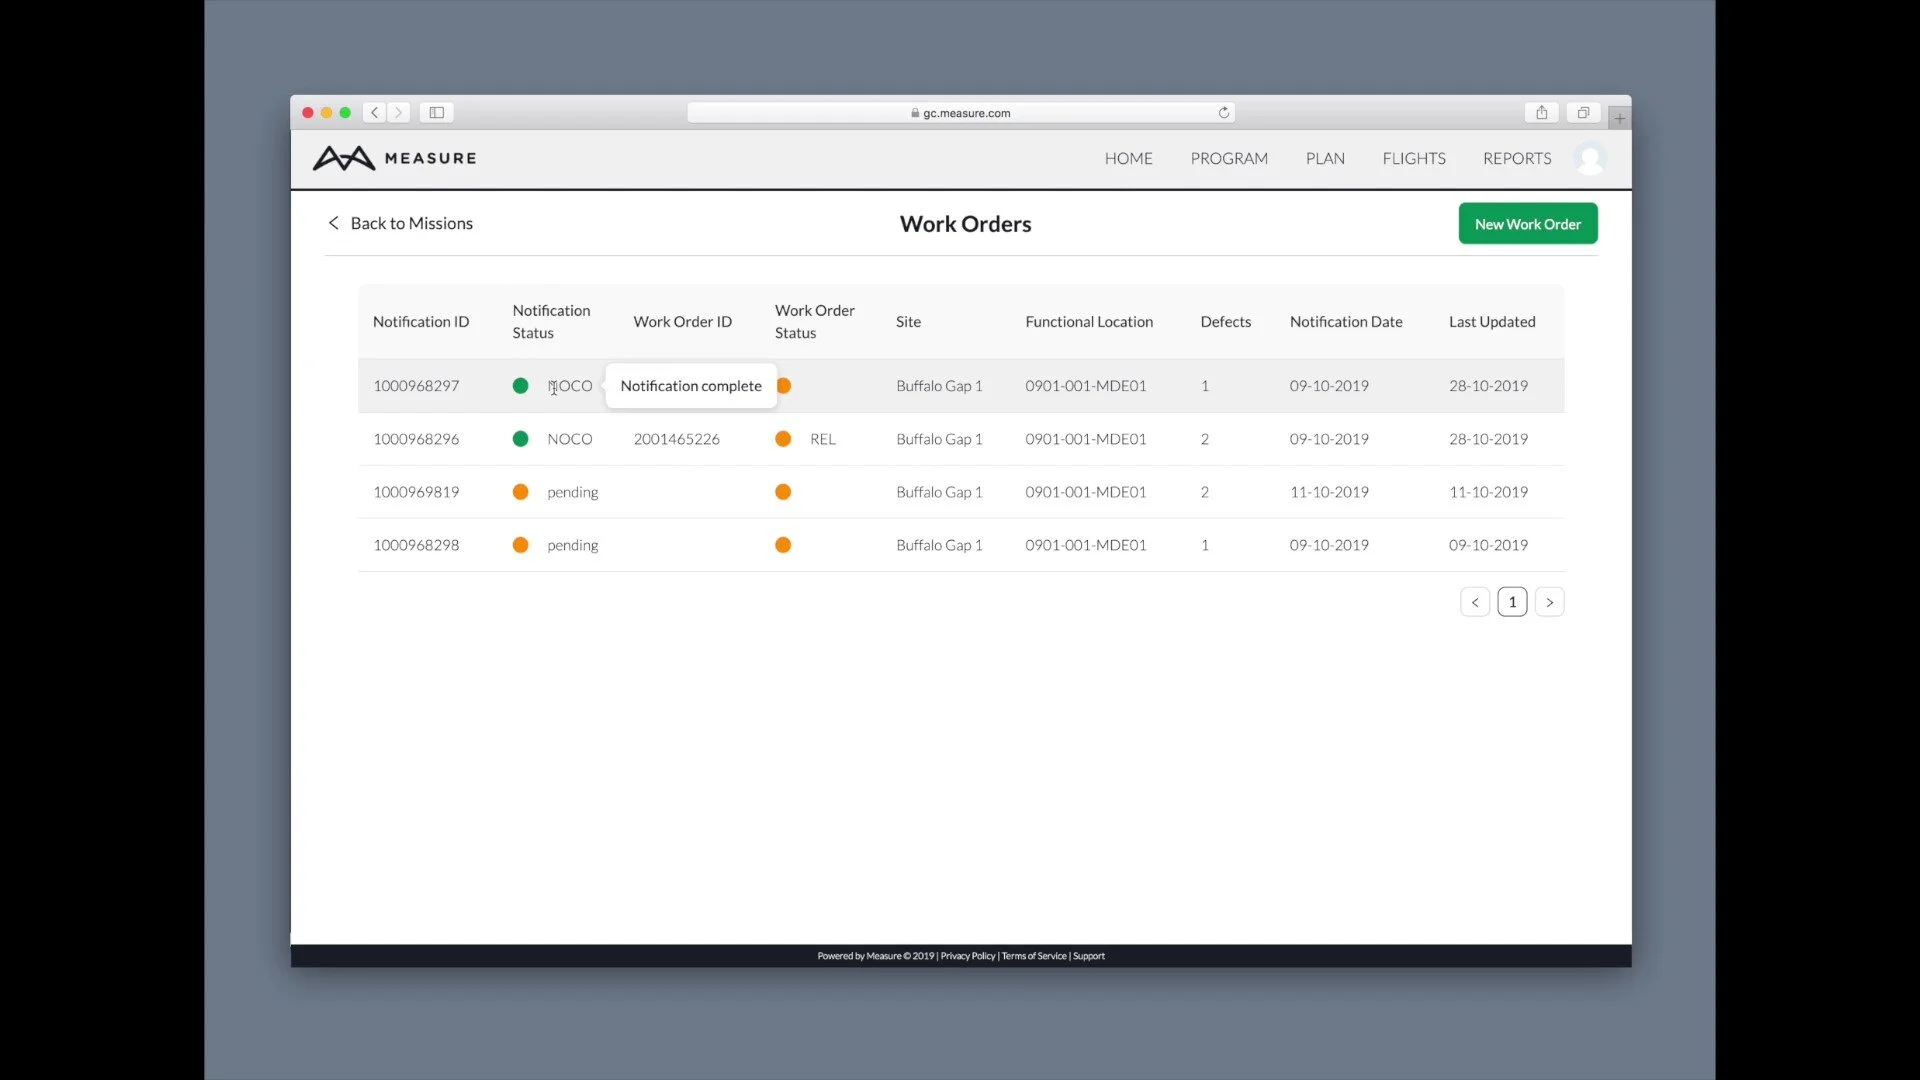The height and width of the screenshot is (1080, 1920).
Task: Click the browser forward arrow
Action: pos(399,113)
